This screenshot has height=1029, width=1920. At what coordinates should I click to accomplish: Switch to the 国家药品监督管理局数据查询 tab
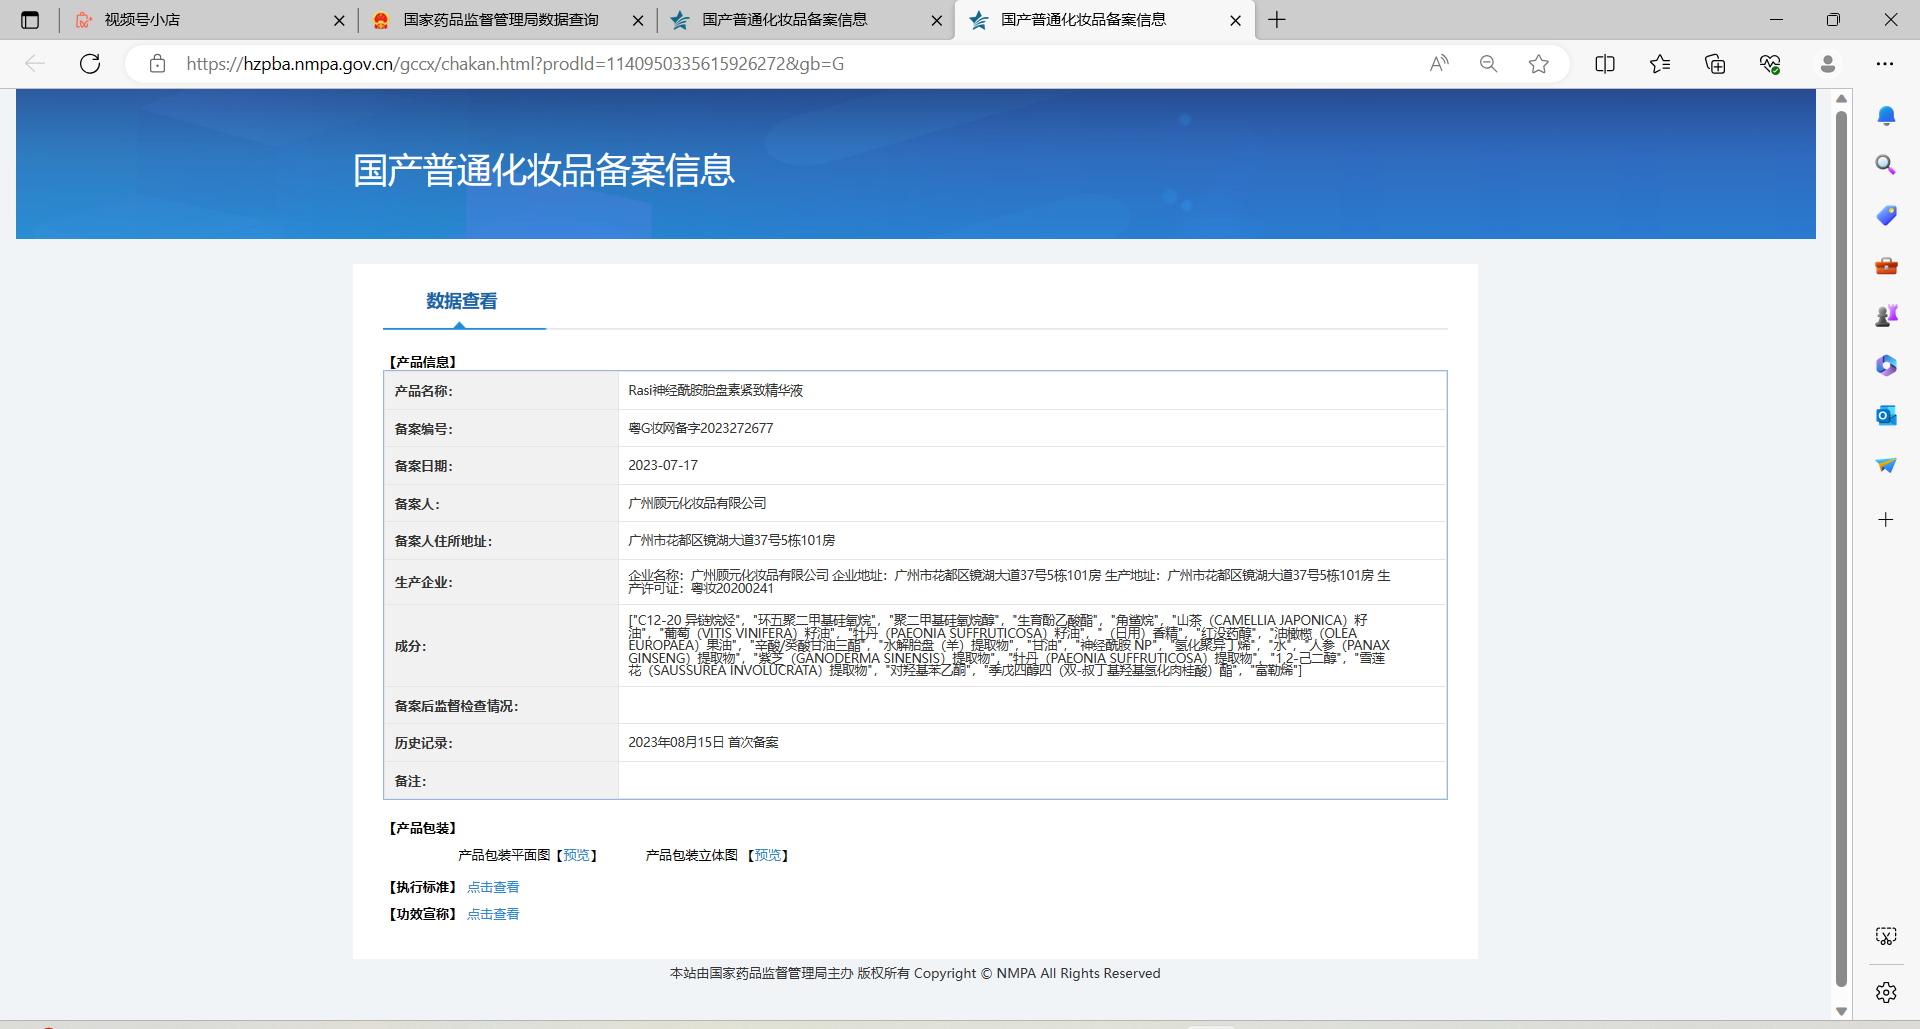[500, 20]
